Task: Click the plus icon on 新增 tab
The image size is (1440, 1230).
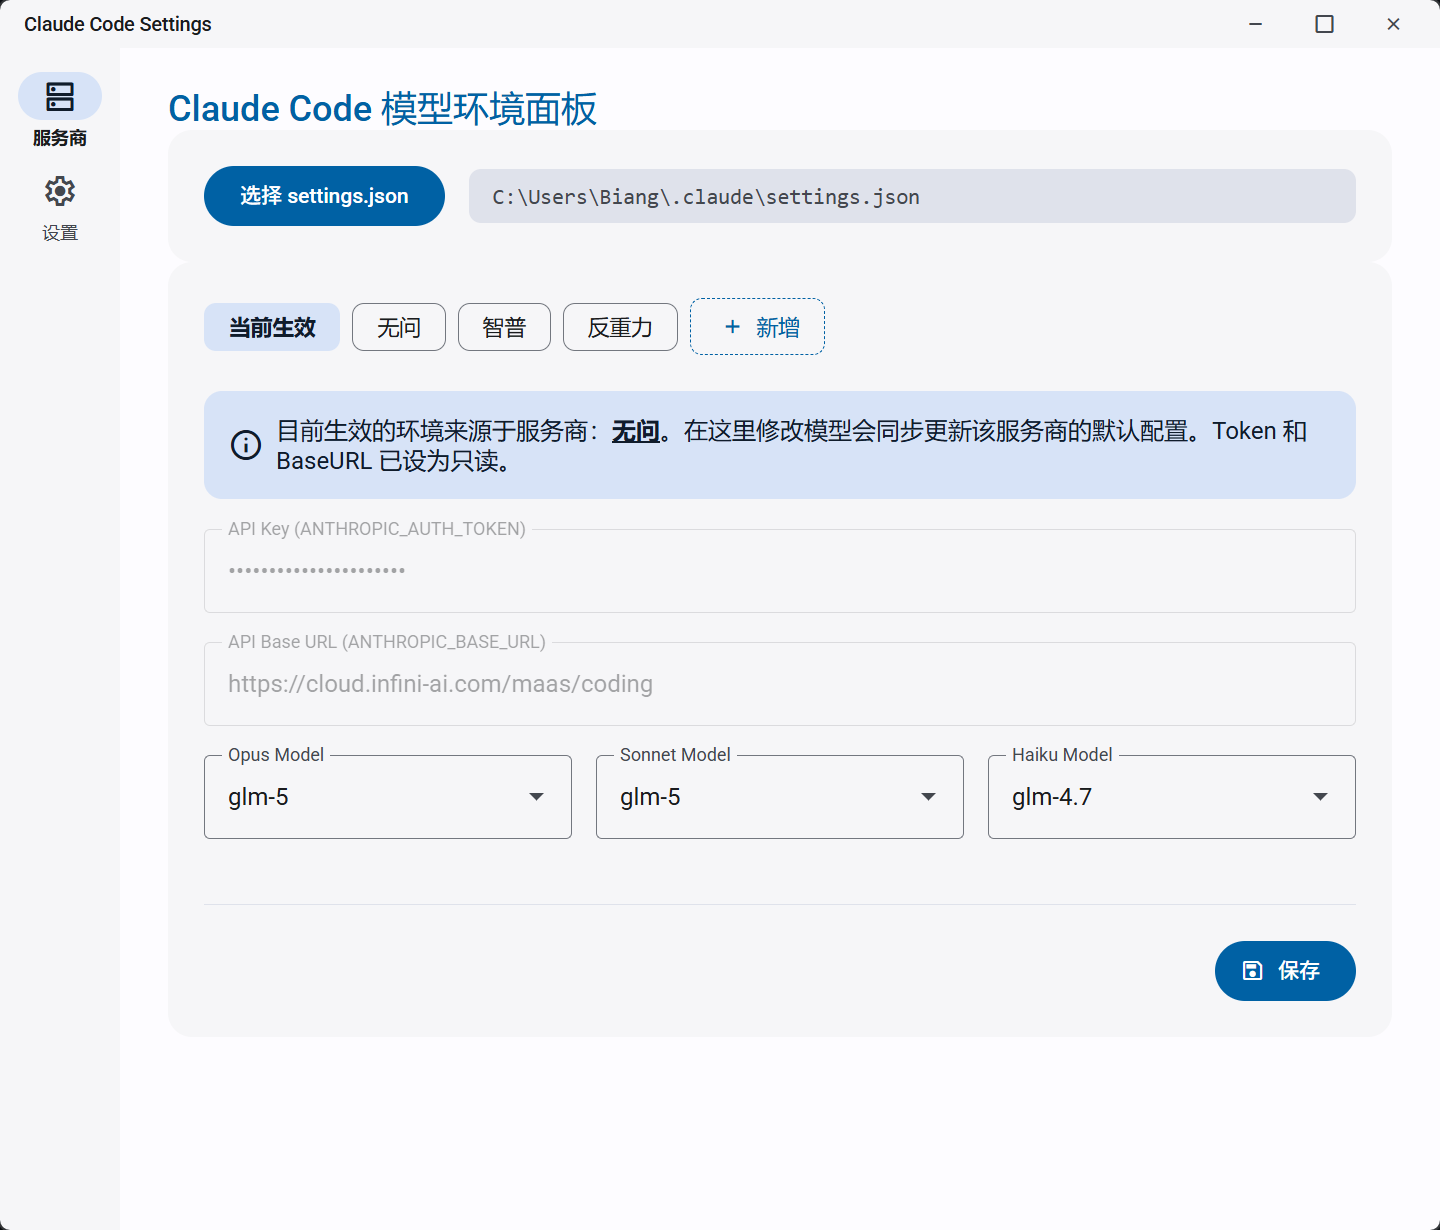Action: [x=732, y=327]
